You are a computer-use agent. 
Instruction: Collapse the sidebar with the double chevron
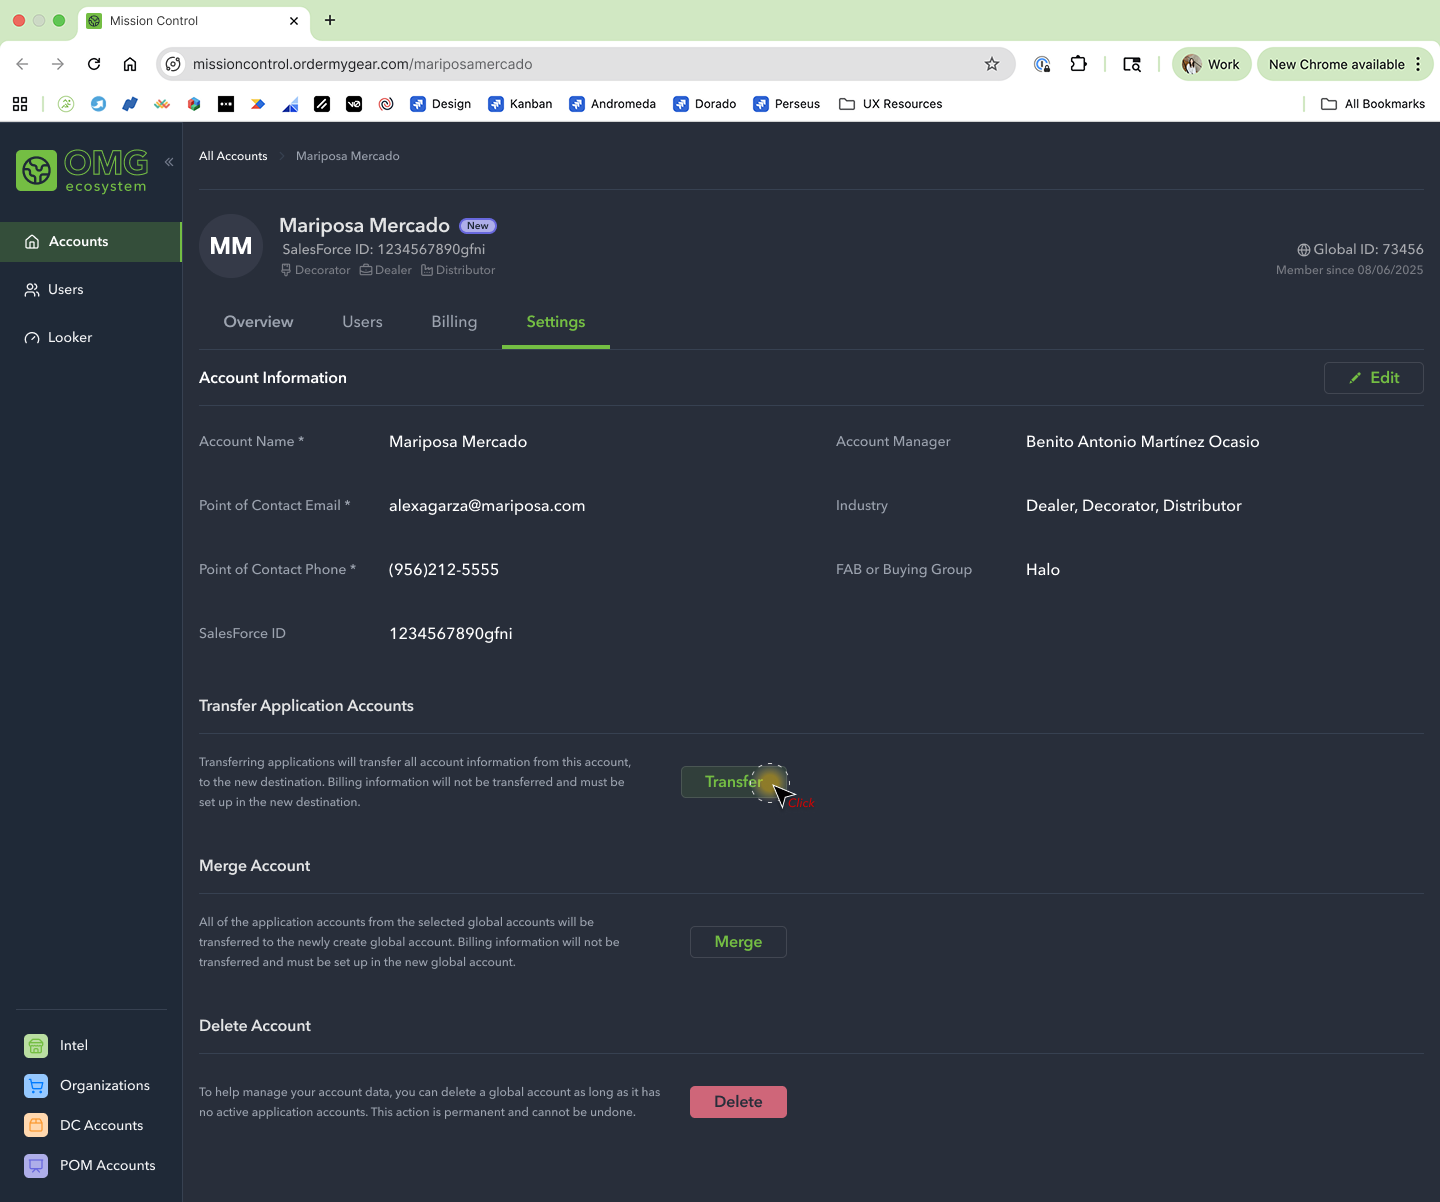tap(169, 161)
